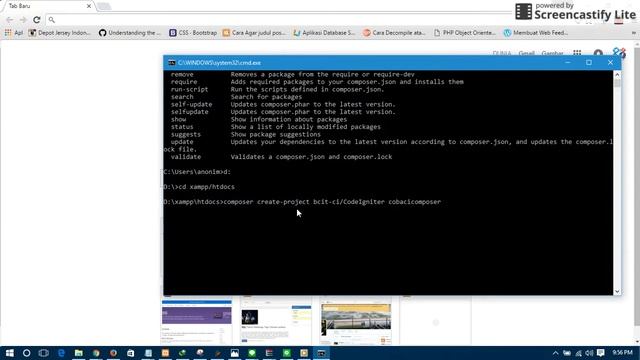Screen dimensions: 640x360
Task: Open Cortana search circle in taskbar
Action: click(x=27, y=353)
